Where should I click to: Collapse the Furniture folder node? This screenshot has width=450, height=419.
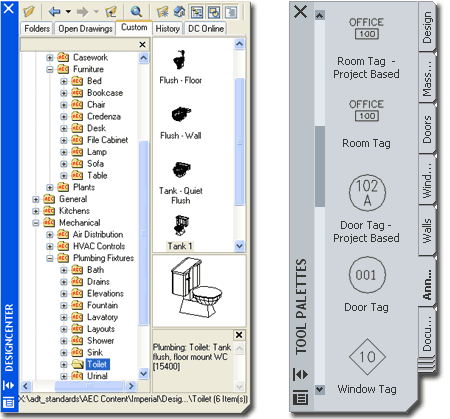tap(50, 69)
